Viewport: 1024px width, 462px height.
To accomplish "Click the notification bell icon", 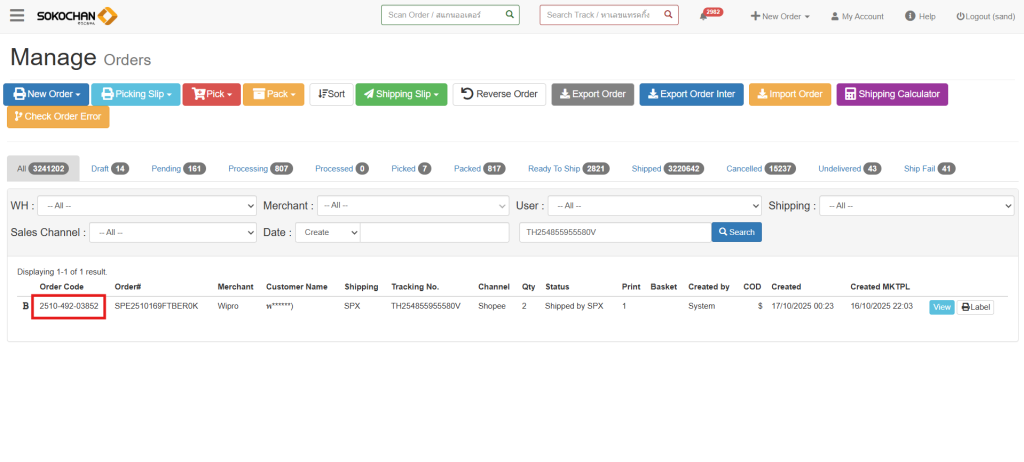I will coord(704,17).
